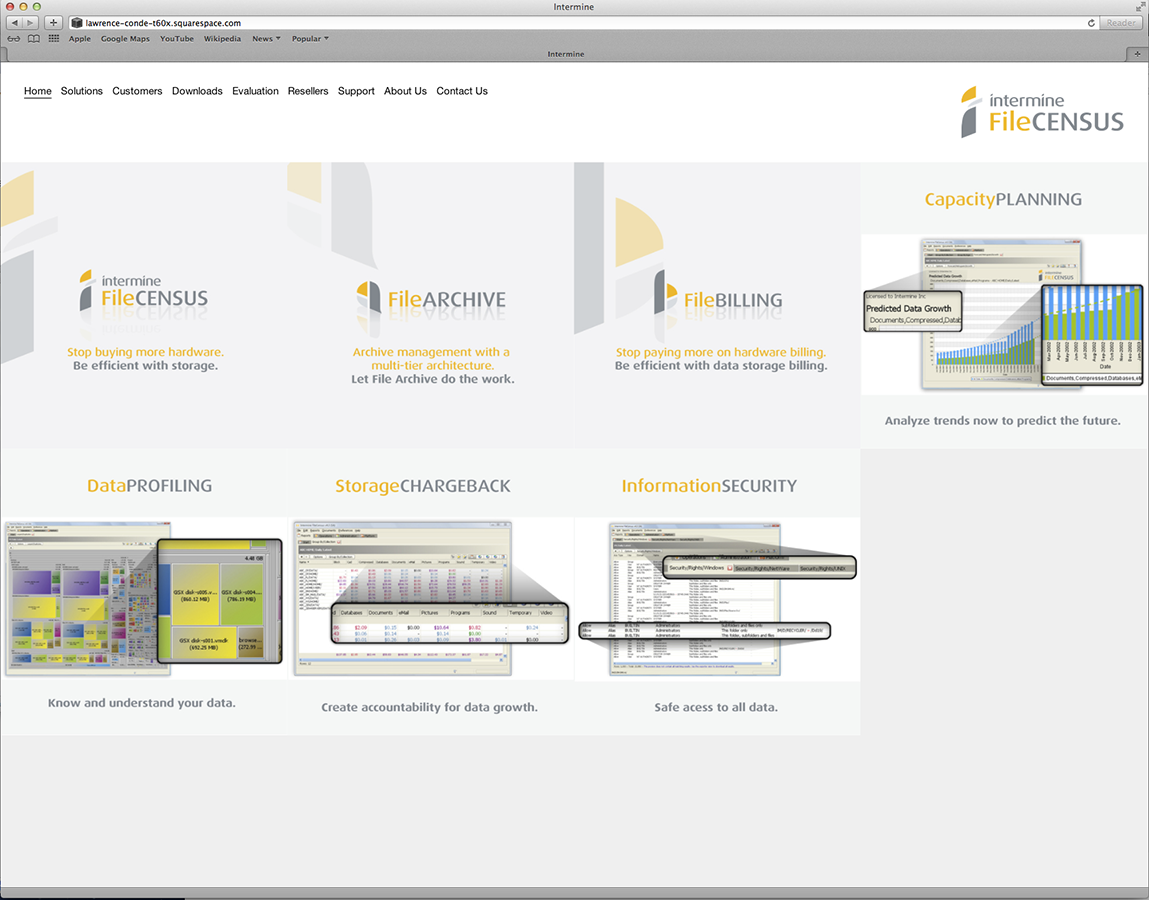1149x900 pixels.
Task: Click the yellow minimize window button
Action: point(23,7)
